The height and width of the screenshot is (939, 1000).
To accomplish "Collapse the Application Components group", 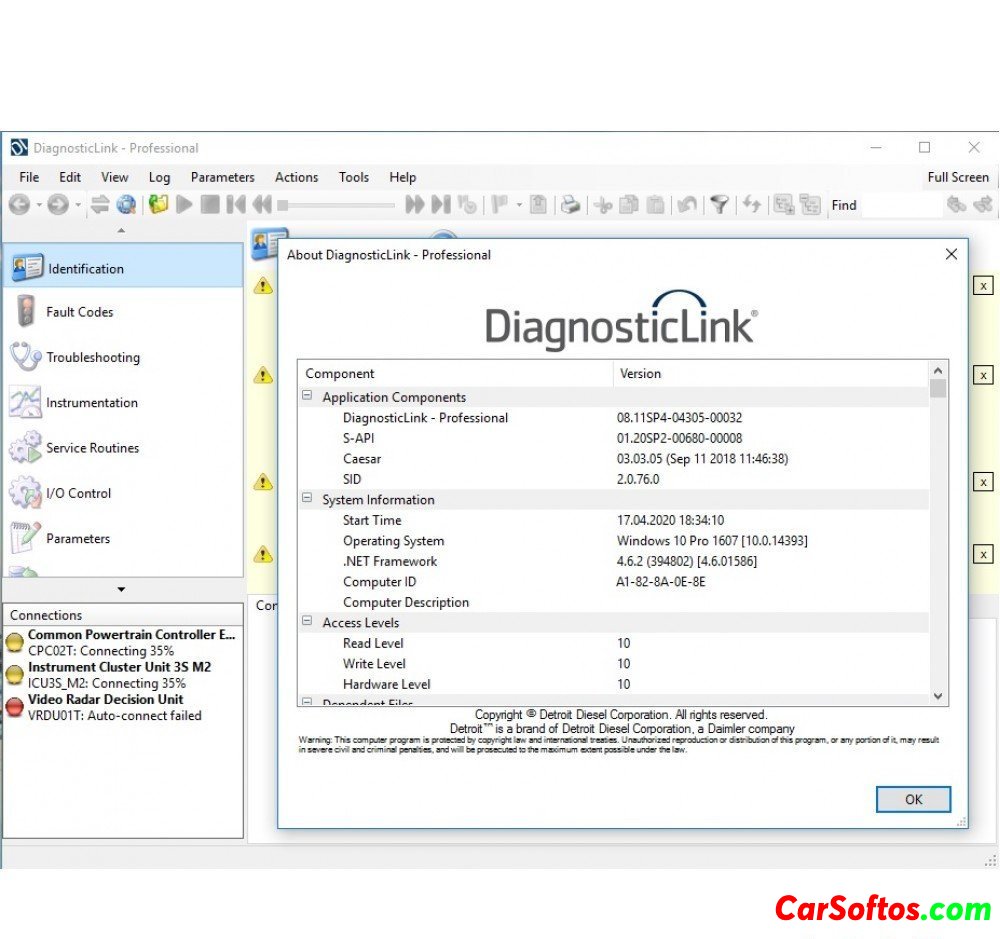I will click(x=307, y=397).
